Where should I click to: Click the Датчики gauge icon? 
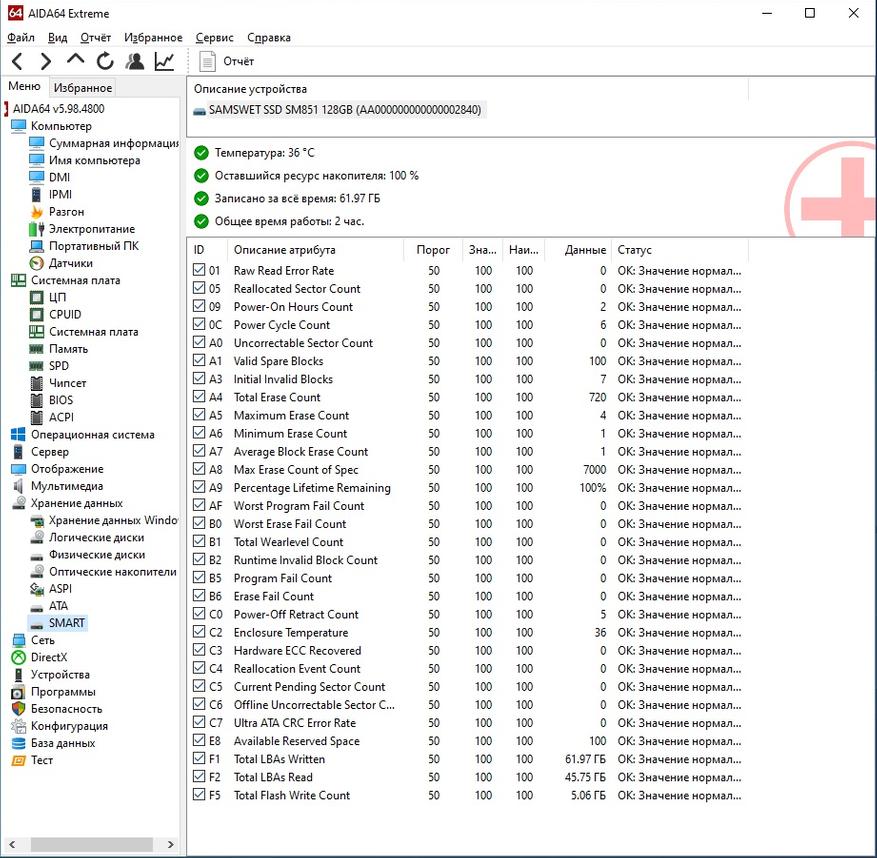(x=36, y=263)
